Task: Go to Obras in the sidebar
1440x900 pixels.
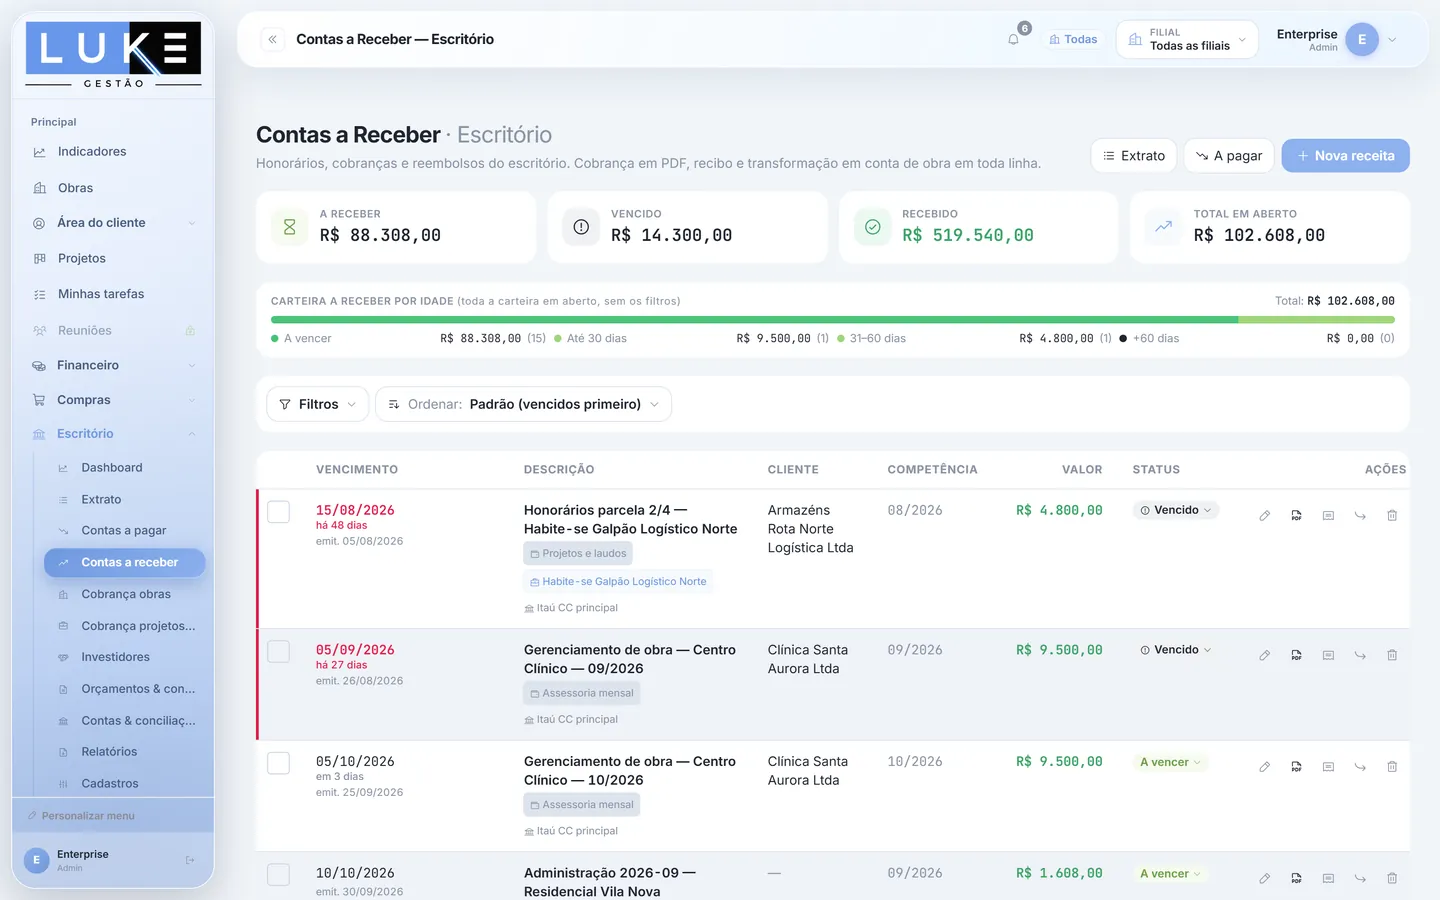Action: [x=113, y=188]
